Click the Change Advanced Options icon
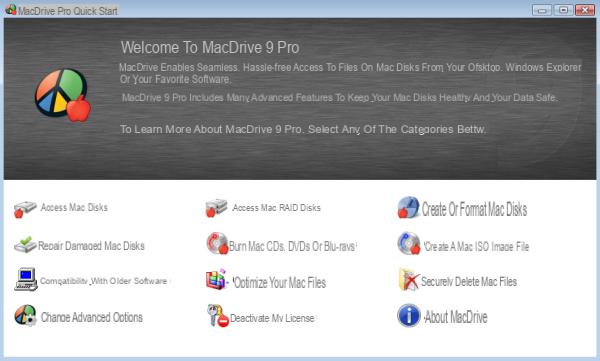This screenshot has width=600, height=361. point(25,315)
